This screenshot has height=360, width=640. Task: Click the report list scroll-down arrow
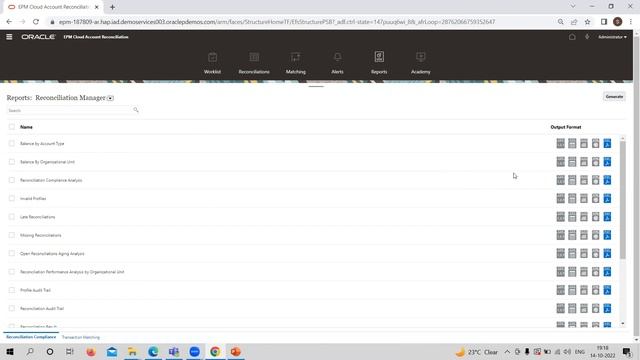click(622, 323)
